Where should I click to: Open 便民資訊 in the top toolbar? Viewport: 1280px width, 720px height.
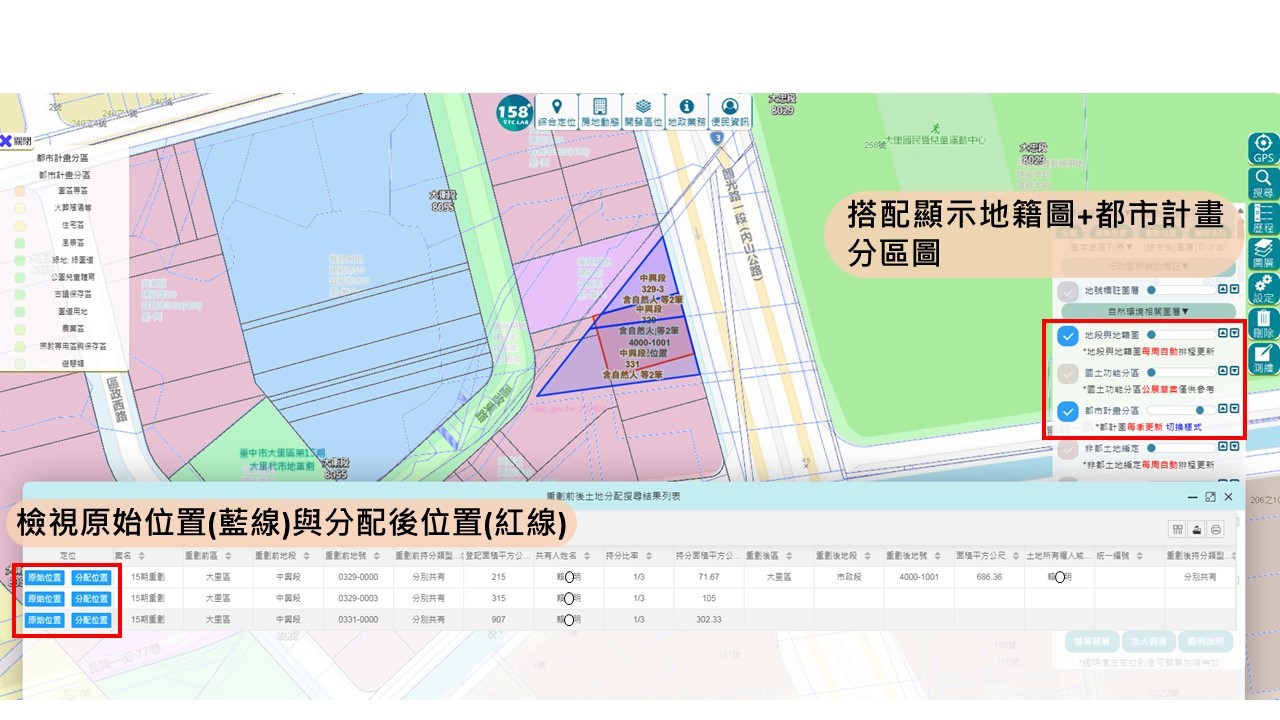pos(730,111)
